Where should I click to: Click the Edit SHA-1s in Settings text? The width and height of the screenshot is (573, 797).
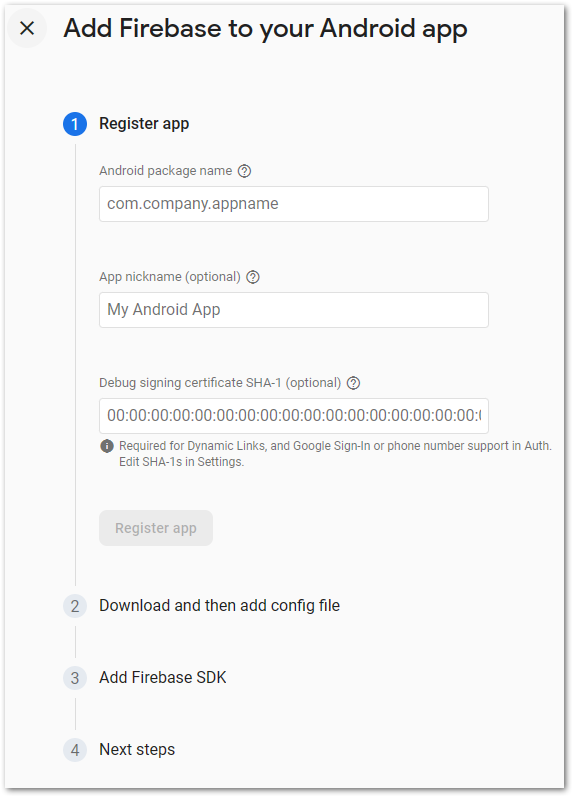click(182, 462)
